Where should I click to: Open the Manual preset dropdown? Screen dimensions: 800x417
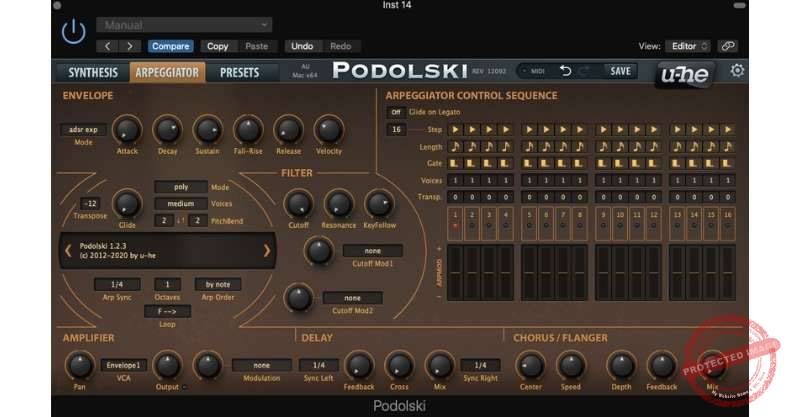click(x=184, y=24)
